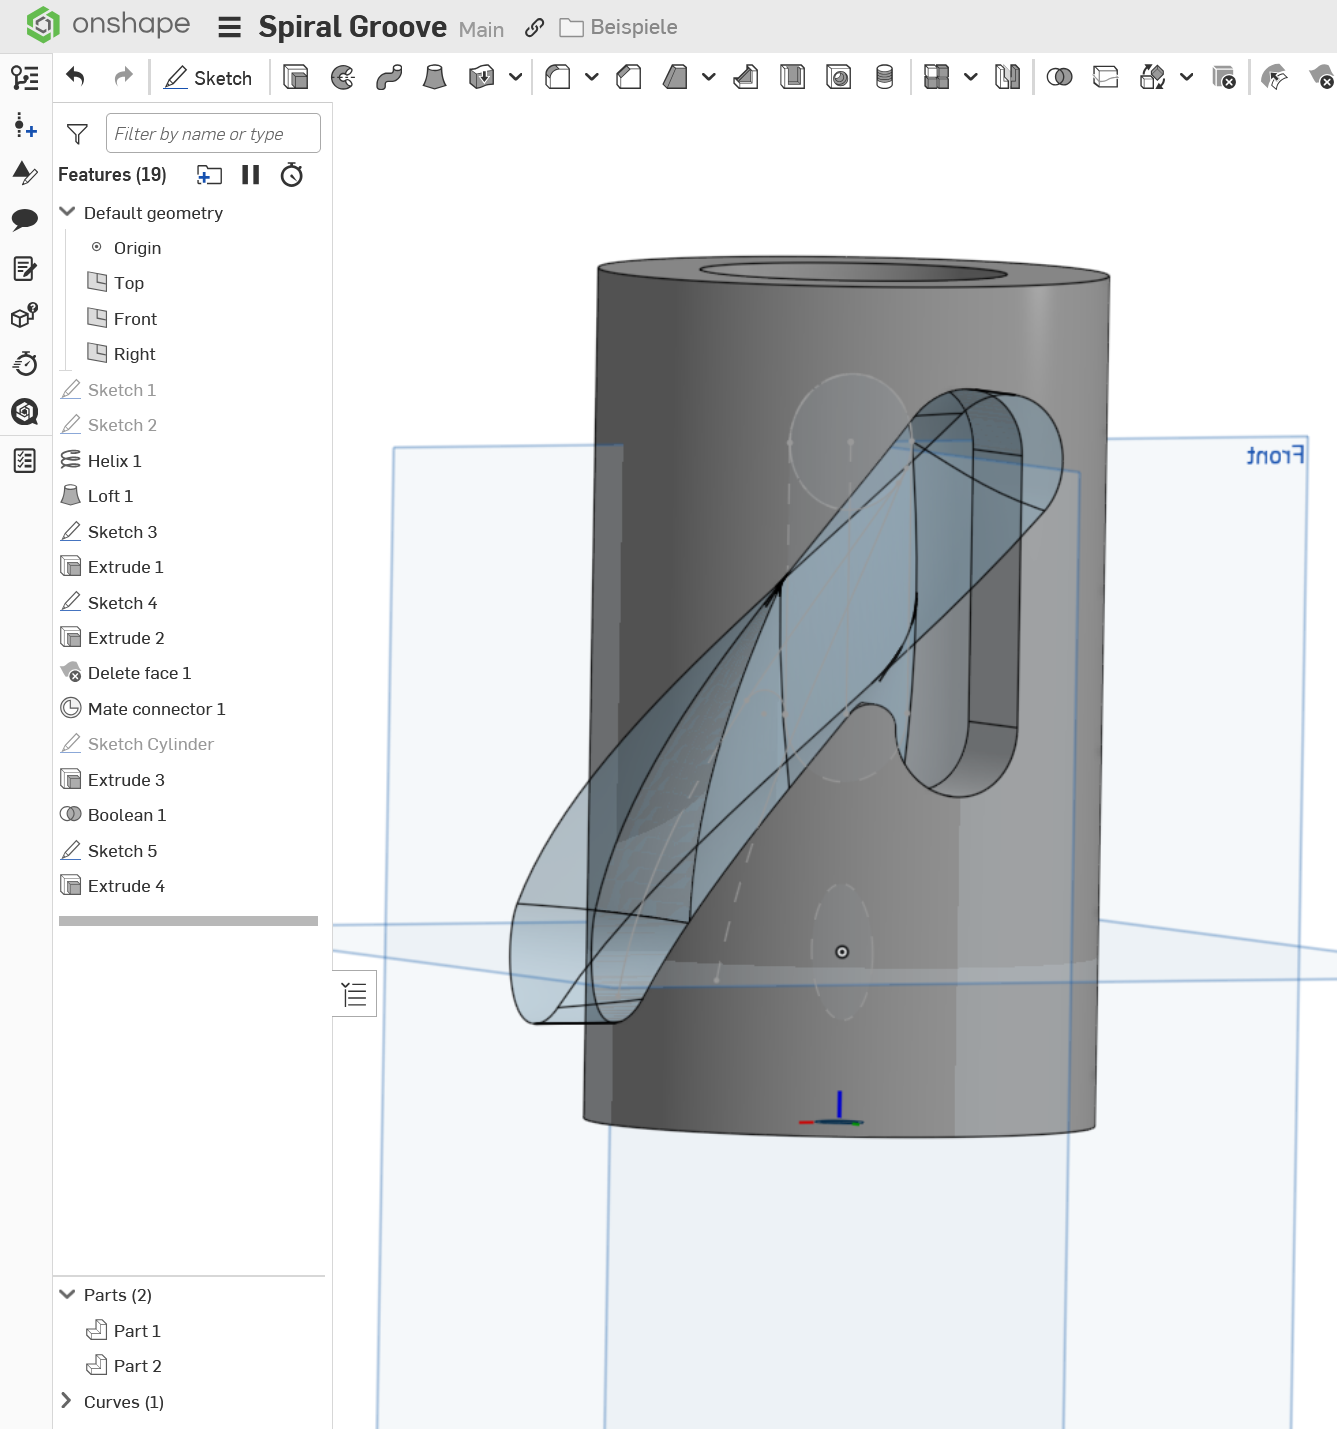Add a new feature folder
Screen dimensions: 1337x1429
click(x=209, y=175)
